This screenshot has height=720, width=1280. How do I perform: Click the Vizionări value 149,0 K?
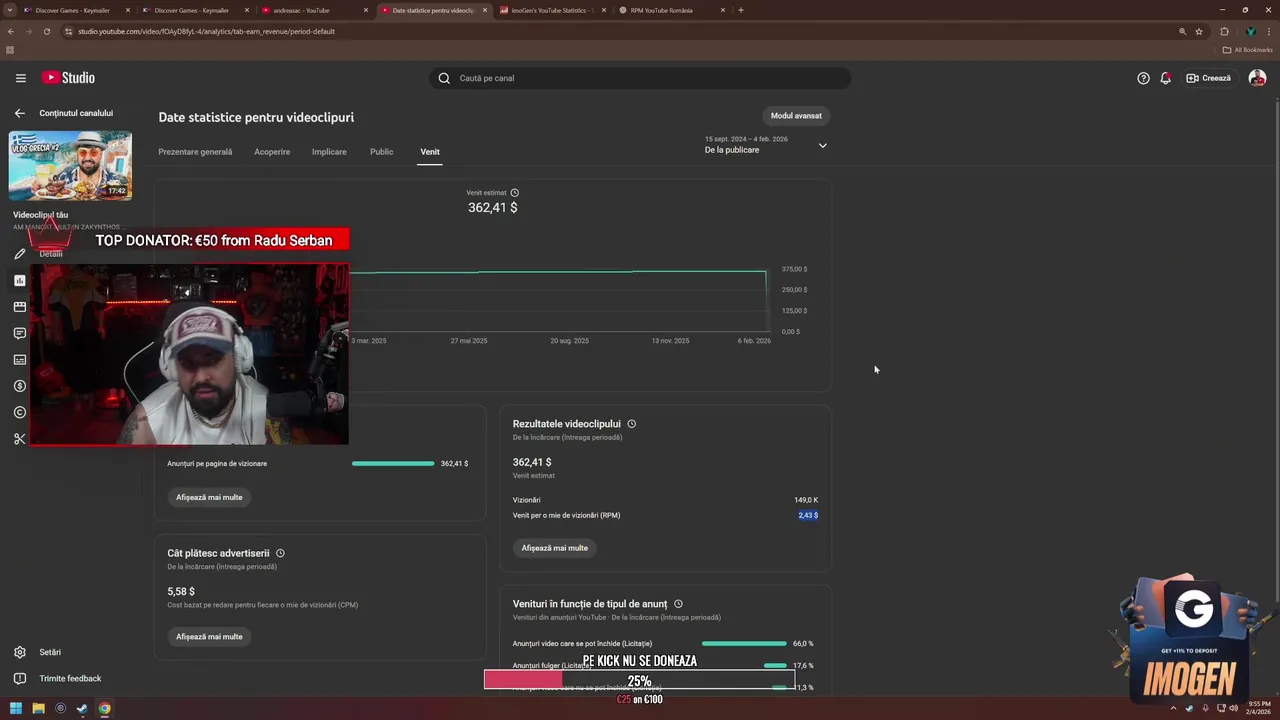(806, 500)
